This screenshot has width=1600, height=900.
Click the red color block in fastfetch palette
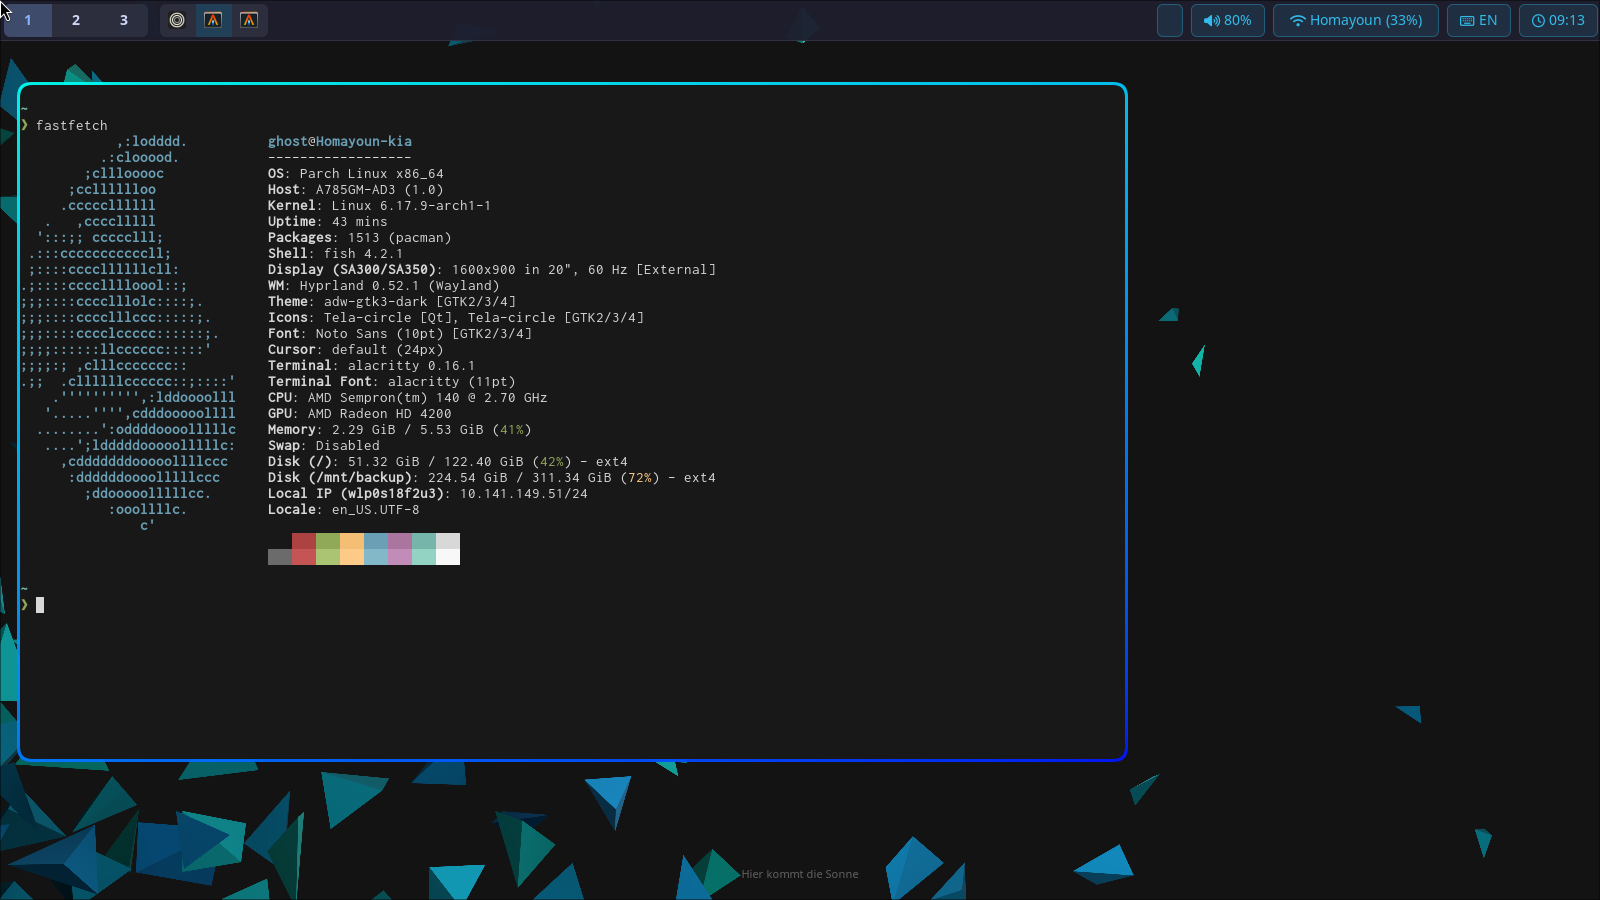(x=304, y=549)
